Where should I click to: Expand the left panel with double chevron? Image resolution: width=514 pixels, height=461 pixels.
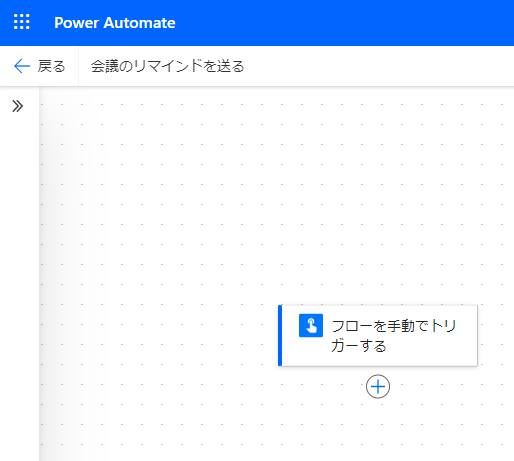pos(18,106)
